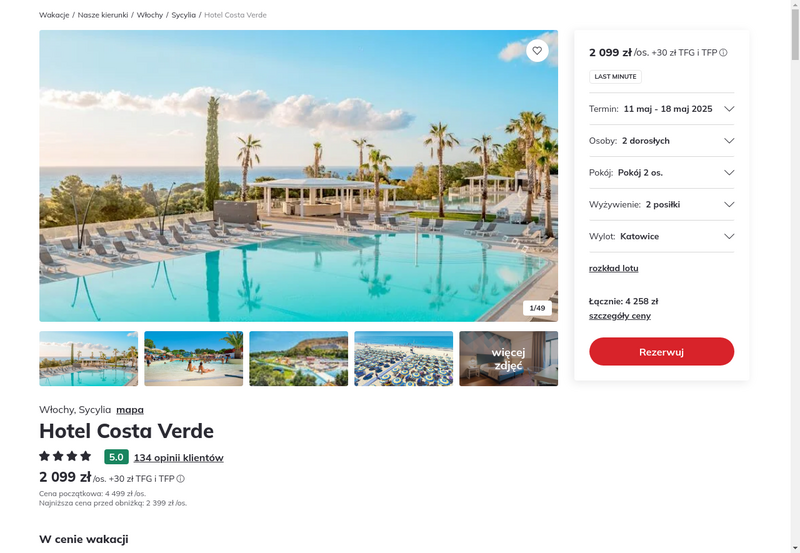Image resolution: width=800 pixels, height=553 pixels.
Task: Select the beach umbrellas thumbnail photo
Action: click(x=404, y=359)
